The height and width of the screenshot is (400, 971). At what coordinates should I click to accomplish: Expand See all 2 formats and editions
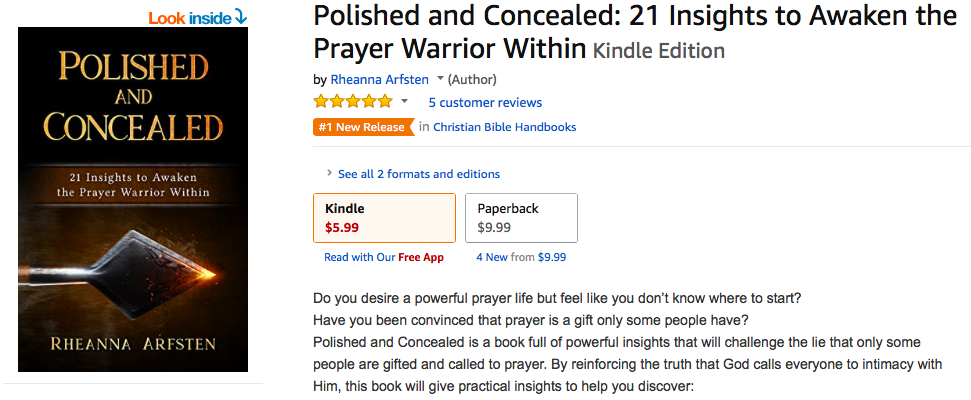point(418,174)
